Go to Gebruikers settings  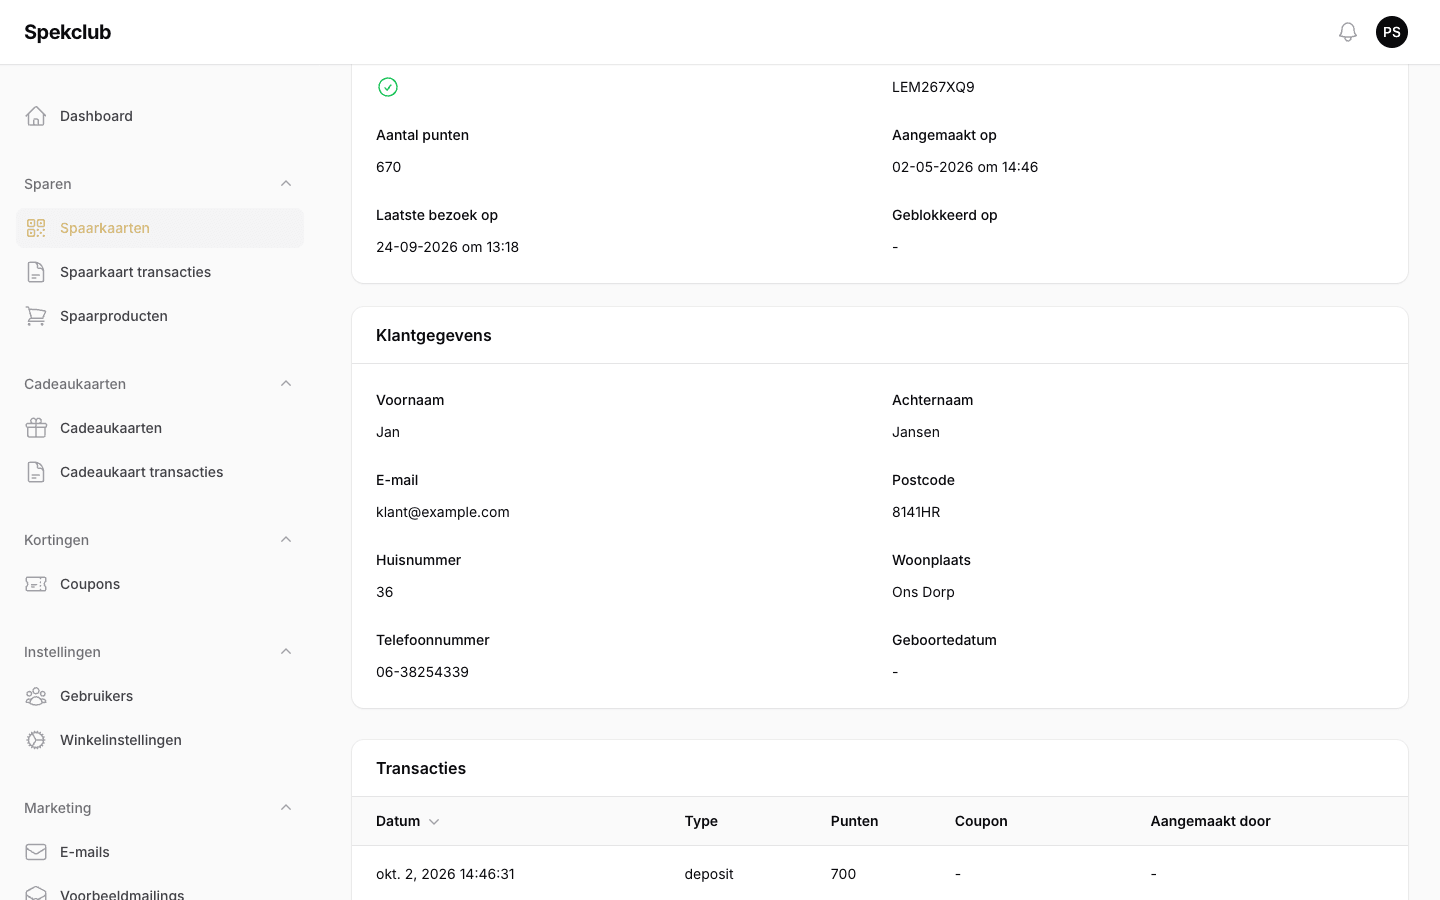[160, 696]
